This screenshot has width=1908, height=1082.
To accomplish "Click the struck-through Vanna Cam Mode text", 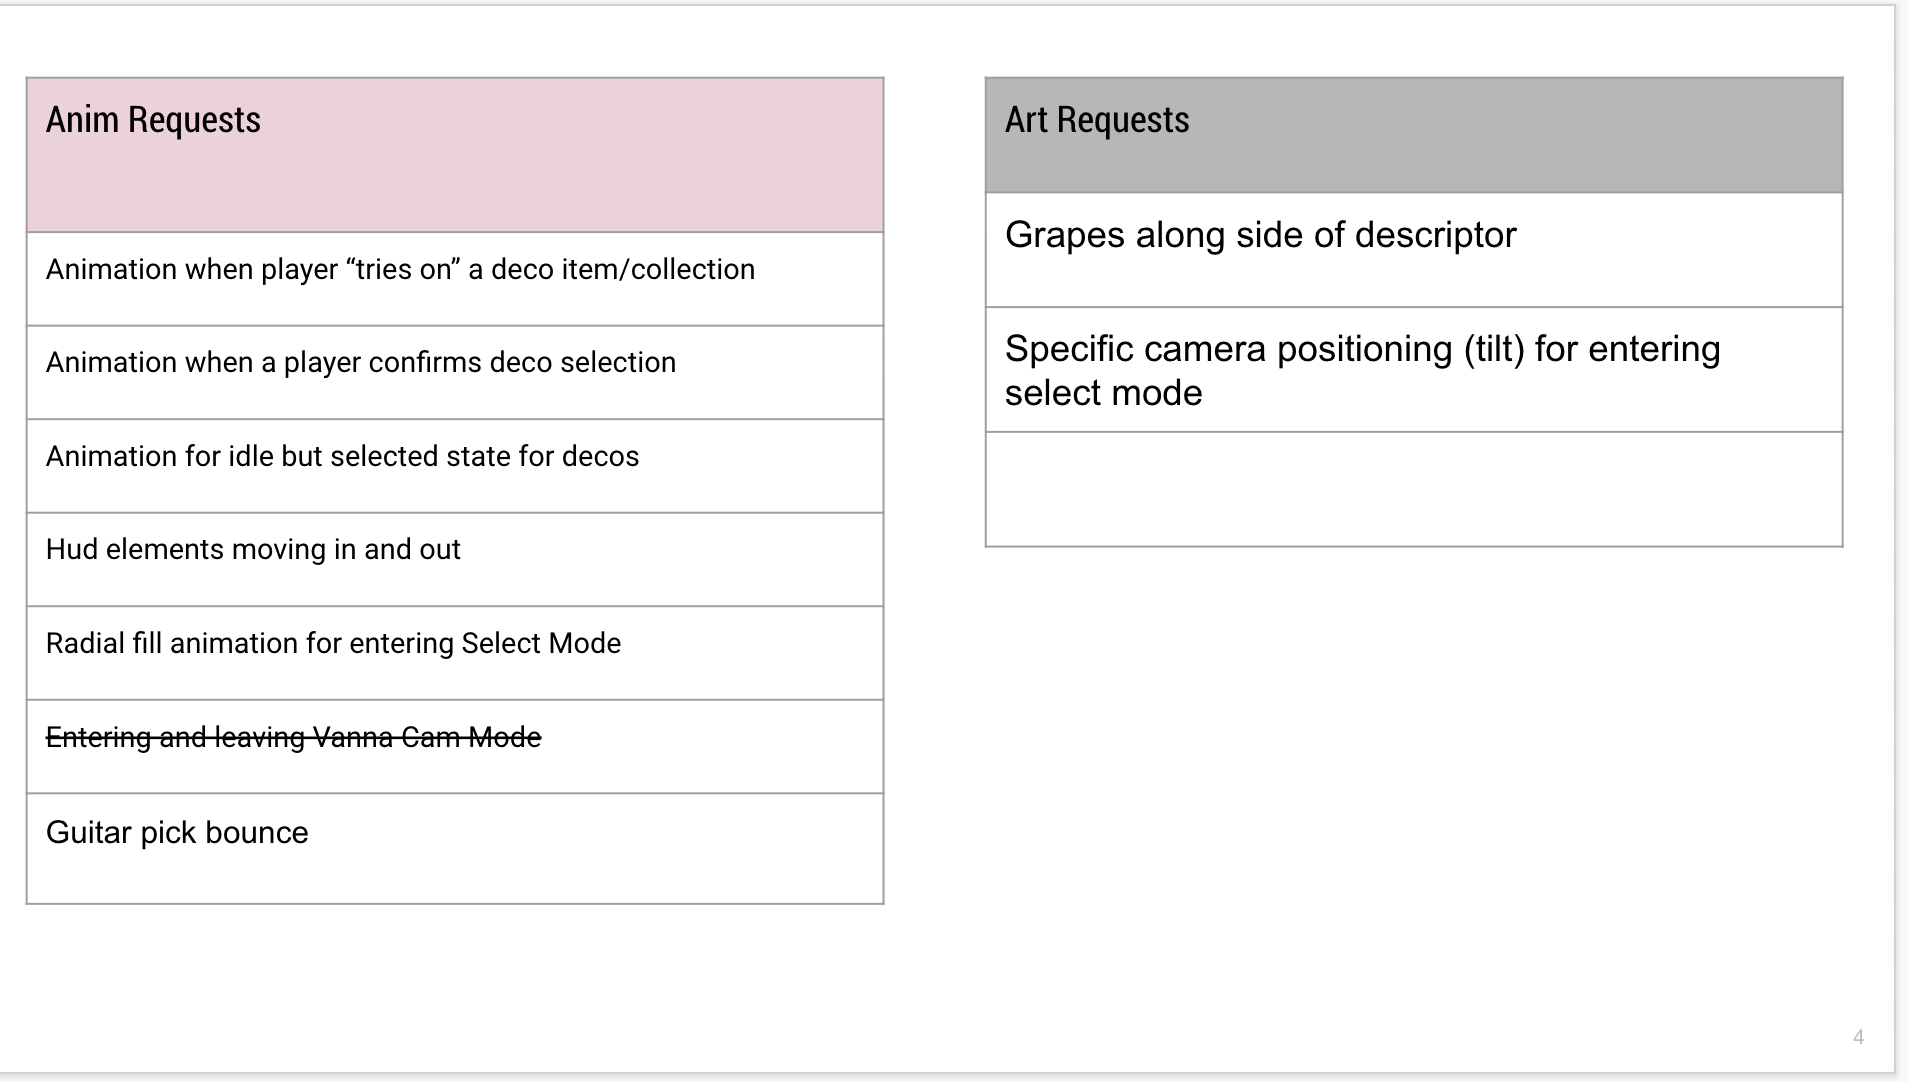I will 293,737.
